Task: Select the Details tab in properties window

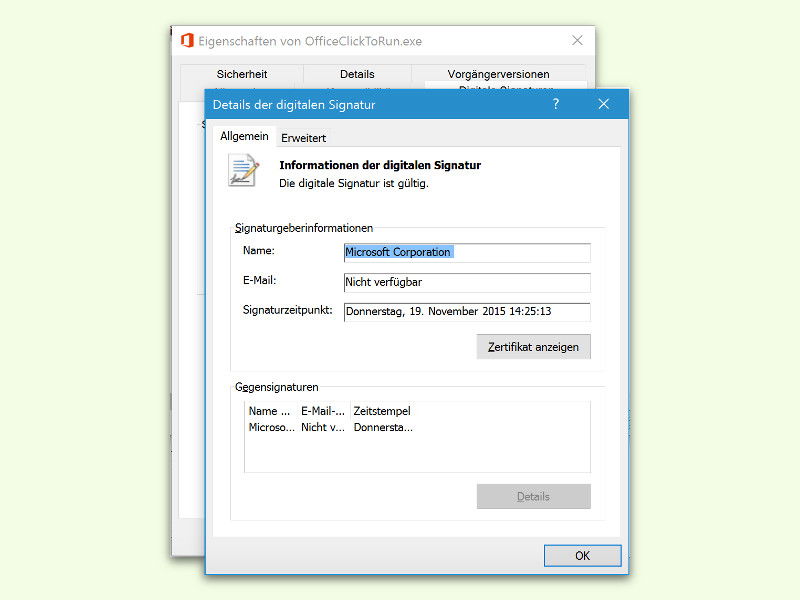Action: [357, 74]
